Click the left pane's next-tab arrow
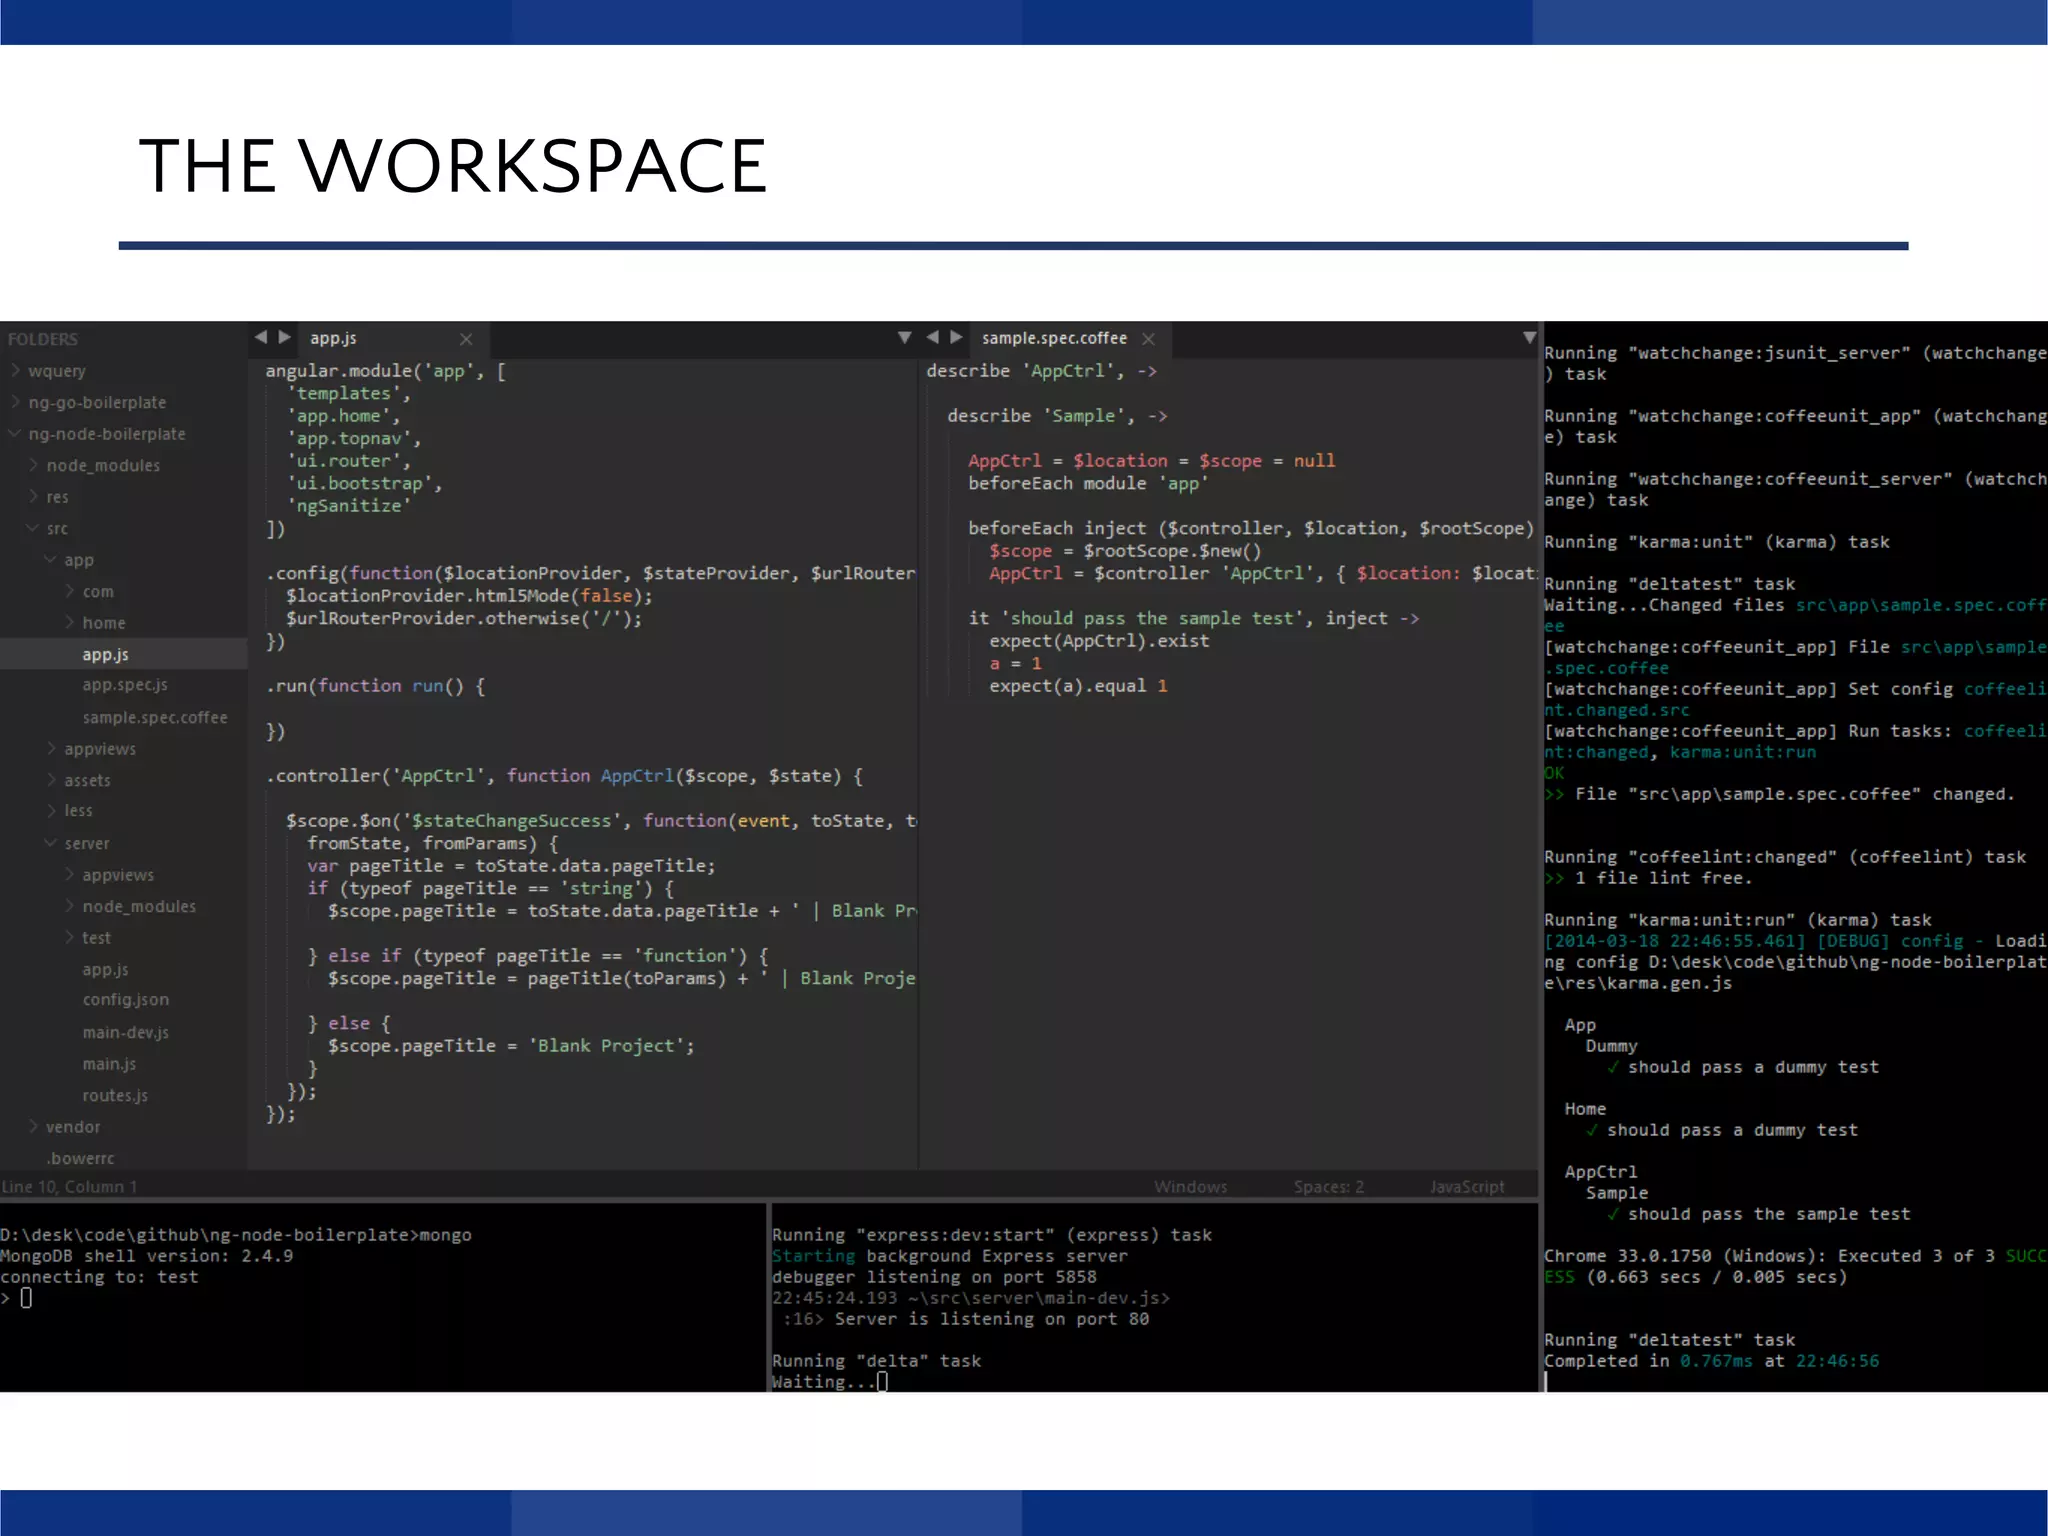 pyautogui.click(x=285, y=337)
